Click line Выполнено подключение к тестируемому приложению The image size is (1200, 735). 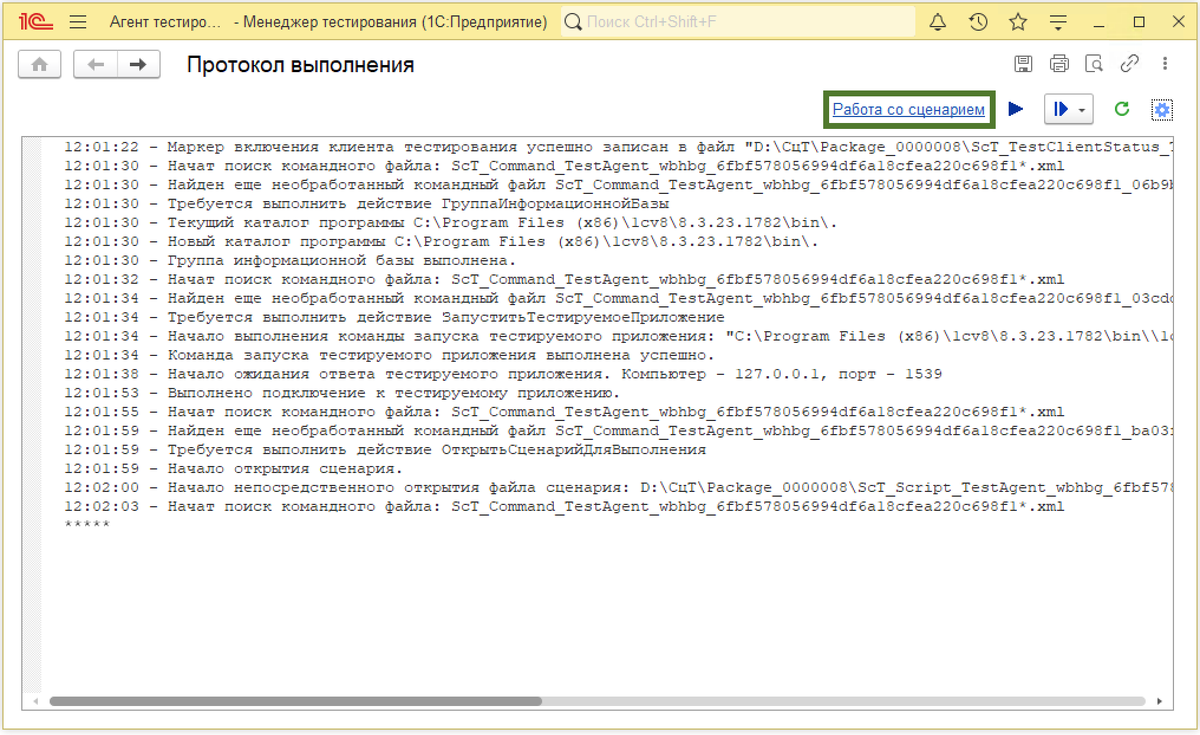pyautogui.click(x=343, y=393)
